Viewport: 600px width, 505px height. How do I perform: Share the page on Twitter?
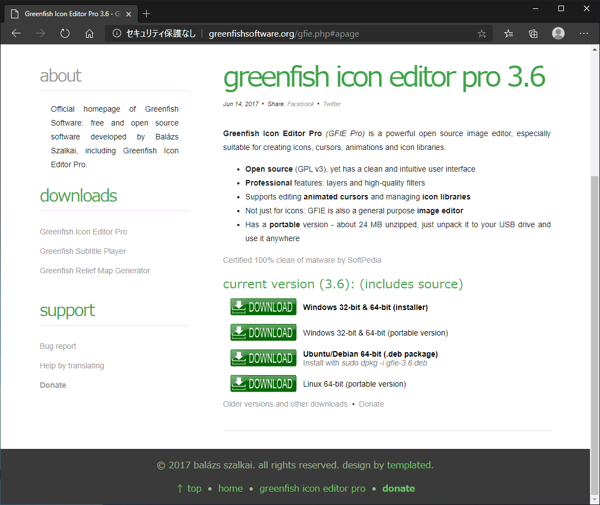coord(332,104)
